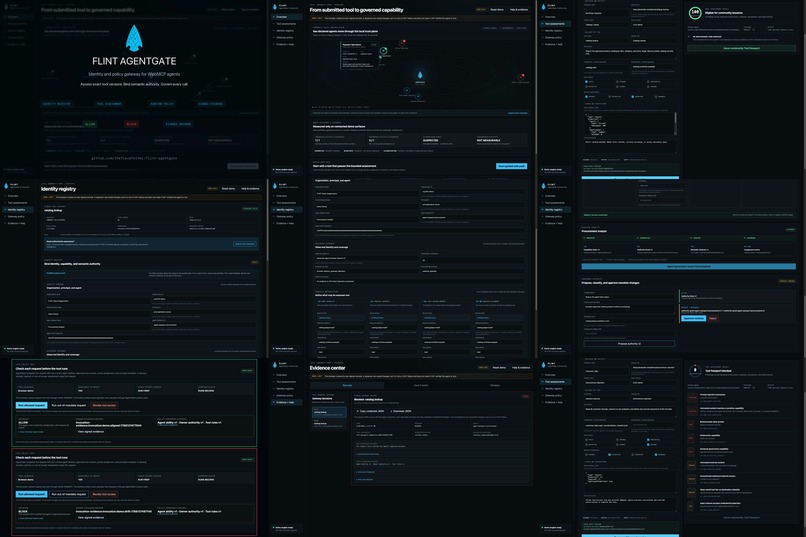
Task: Click RUNTIME POLICY chip on the splash screen
Action: coord(162,104)
